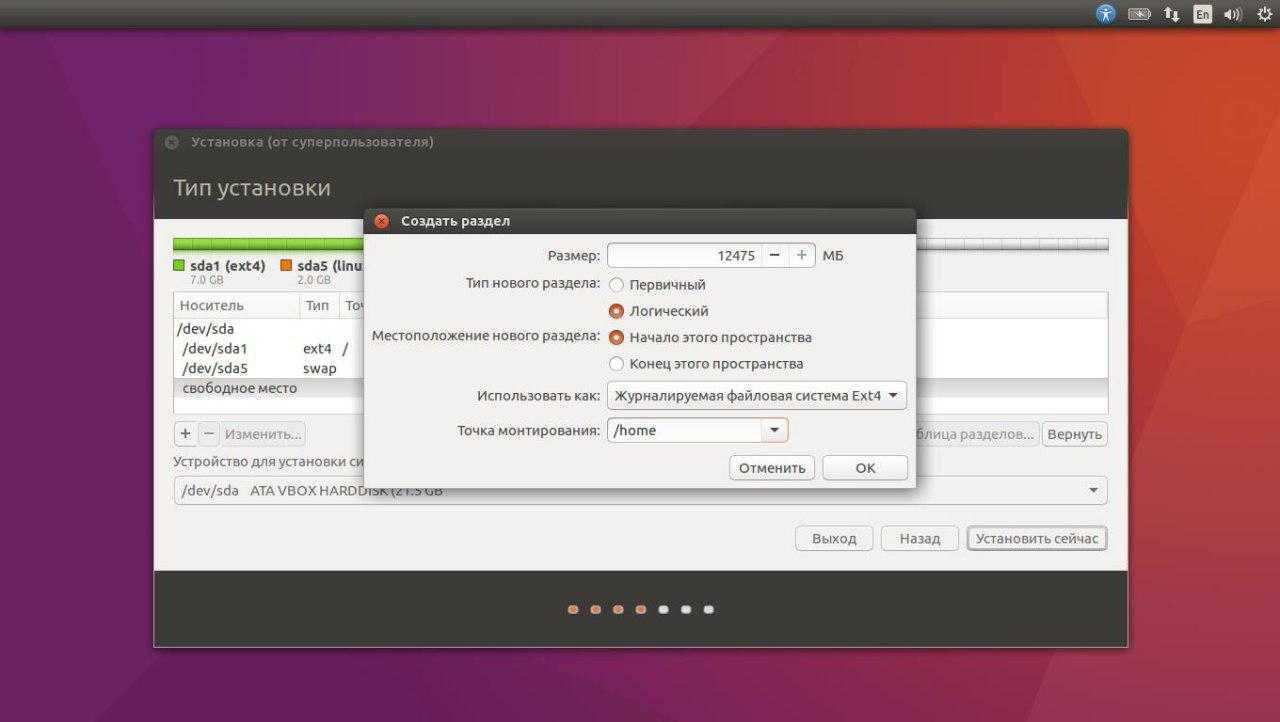Click the accessibility icon in top panel

coord(1105,14)
